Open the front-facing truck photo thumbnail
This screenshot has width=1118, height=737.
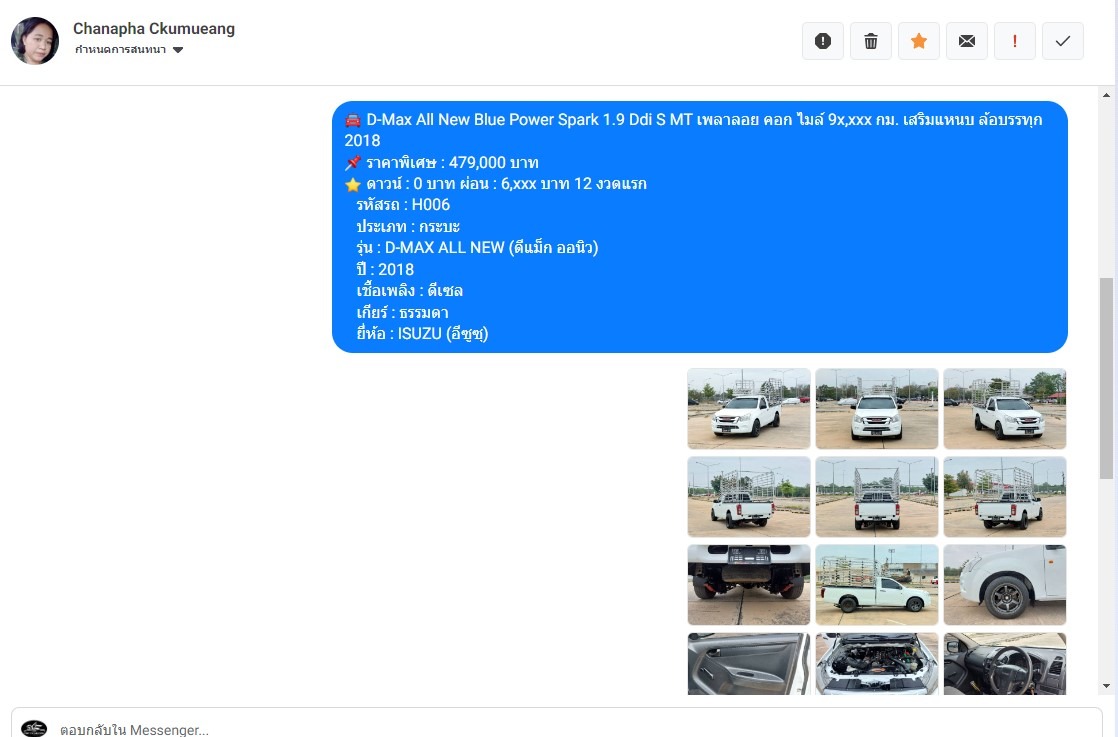(877, 408)
